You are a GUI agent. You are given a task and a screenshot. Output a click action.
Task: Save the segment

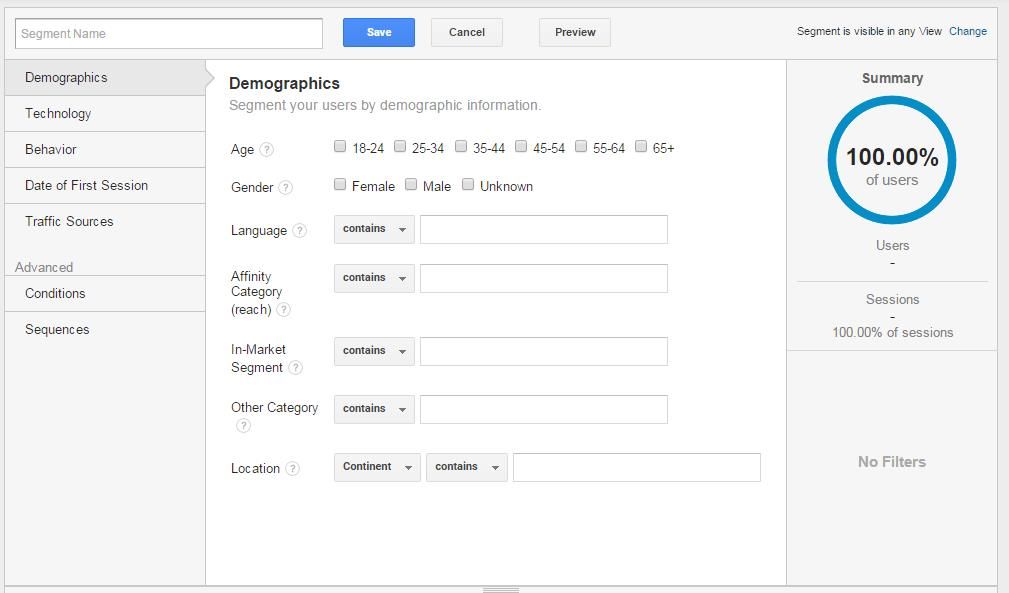(378, 32)
